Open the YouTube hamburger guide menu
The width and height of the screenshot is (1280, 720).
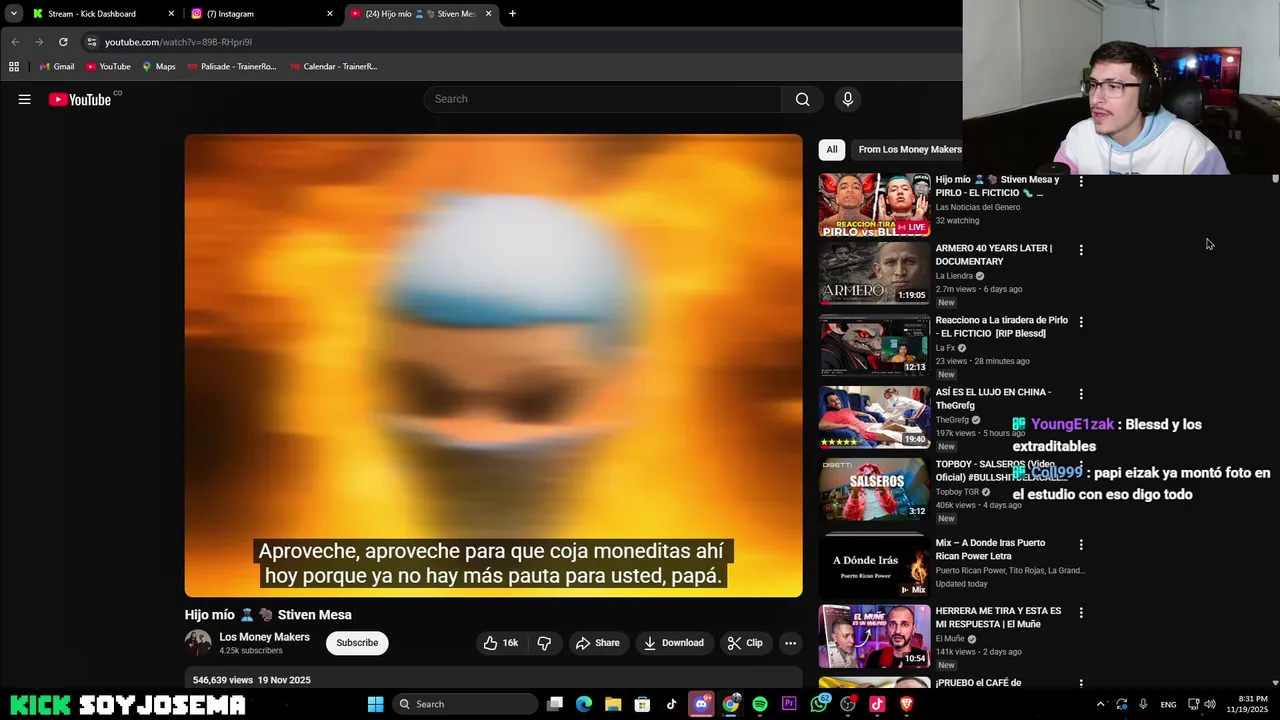24,99
